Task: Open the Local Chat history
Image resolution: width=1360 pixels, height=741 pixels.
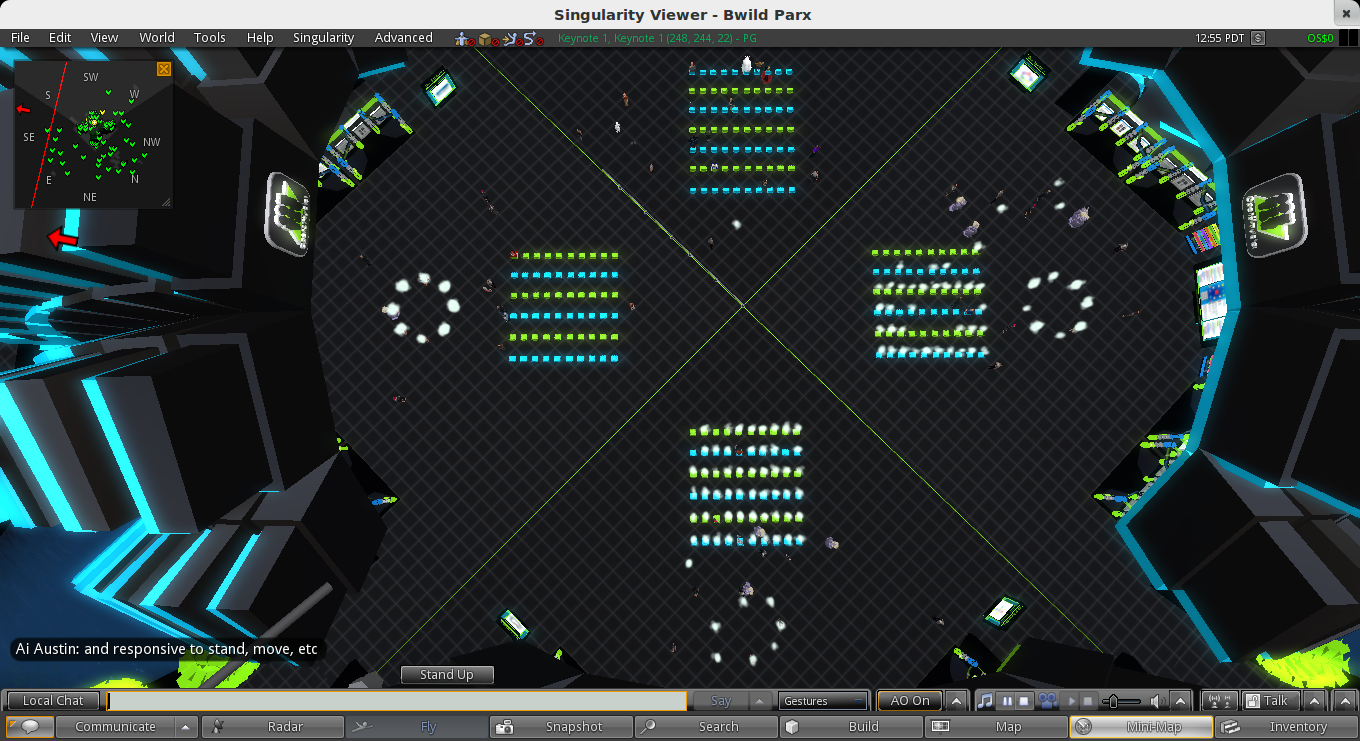Action: [53, 701]
